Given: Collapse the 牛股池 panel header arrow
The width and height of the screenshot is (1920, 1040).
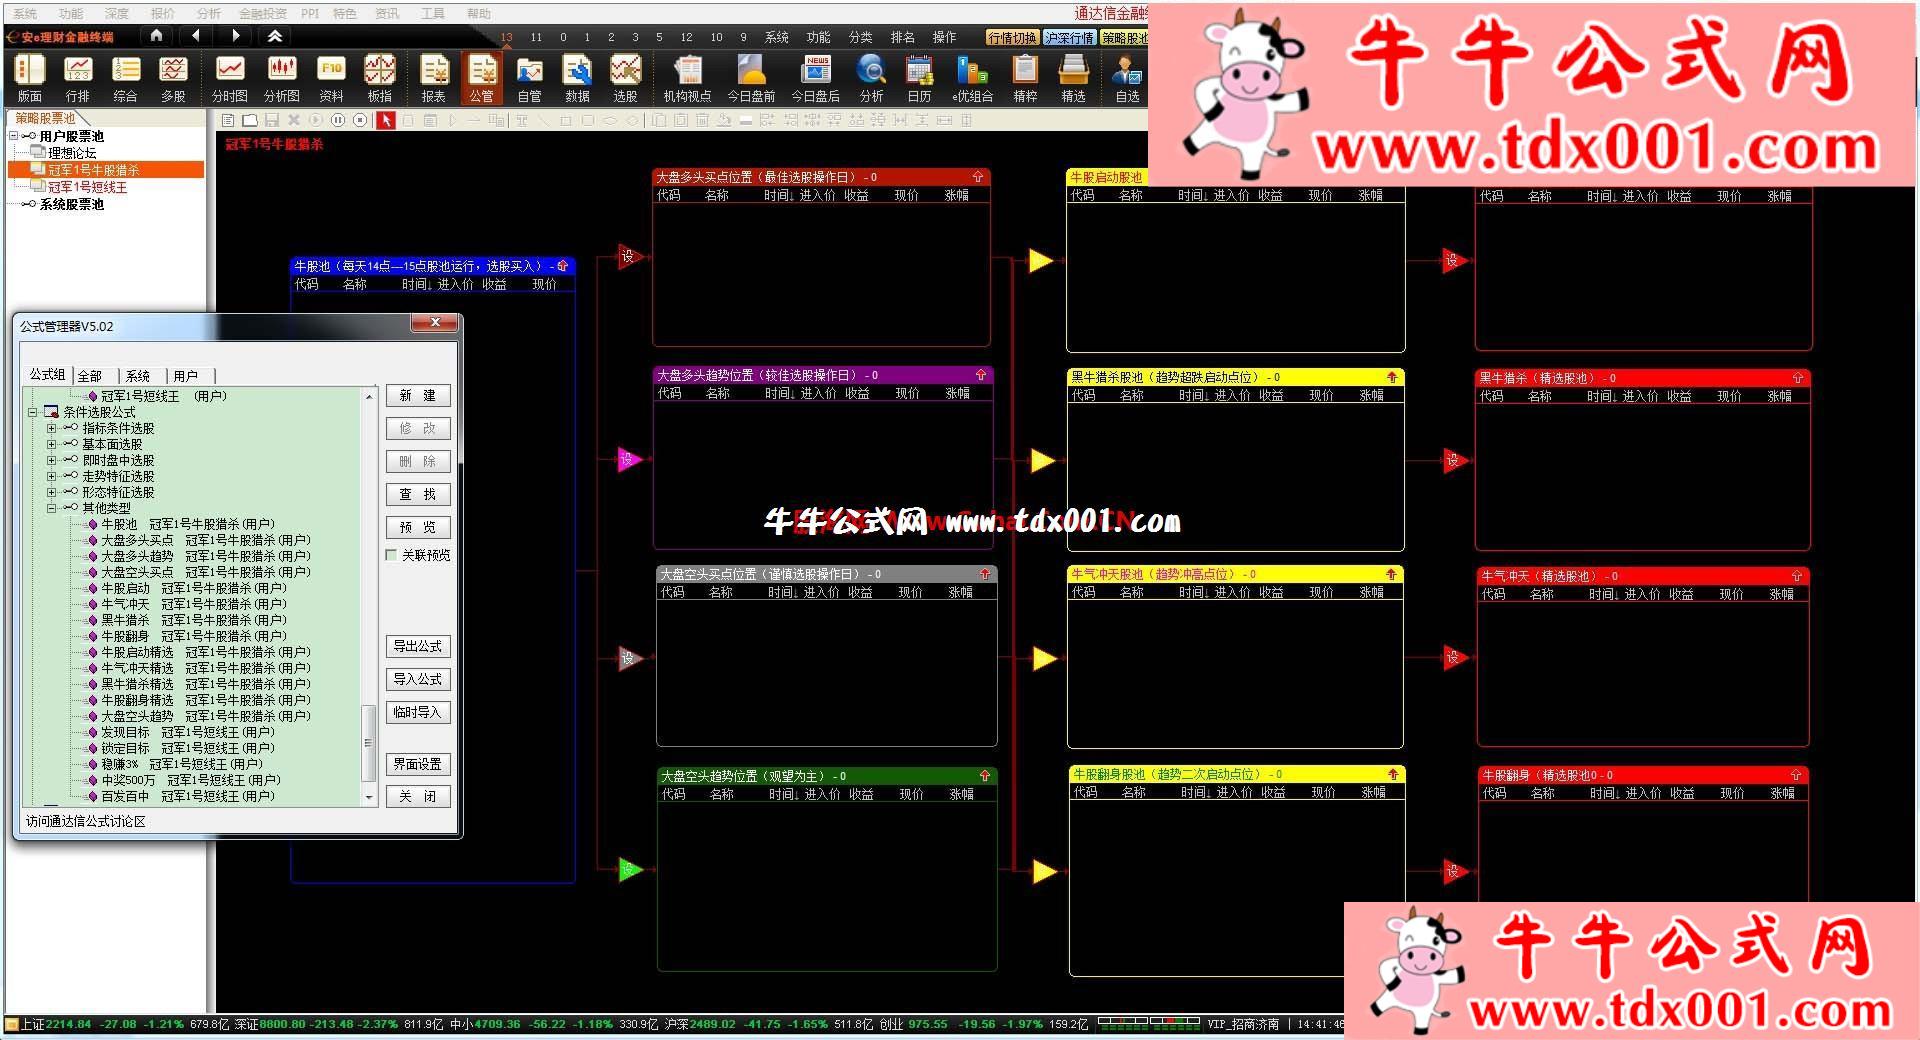Looking at the screenshot, I should pos(562,266).
